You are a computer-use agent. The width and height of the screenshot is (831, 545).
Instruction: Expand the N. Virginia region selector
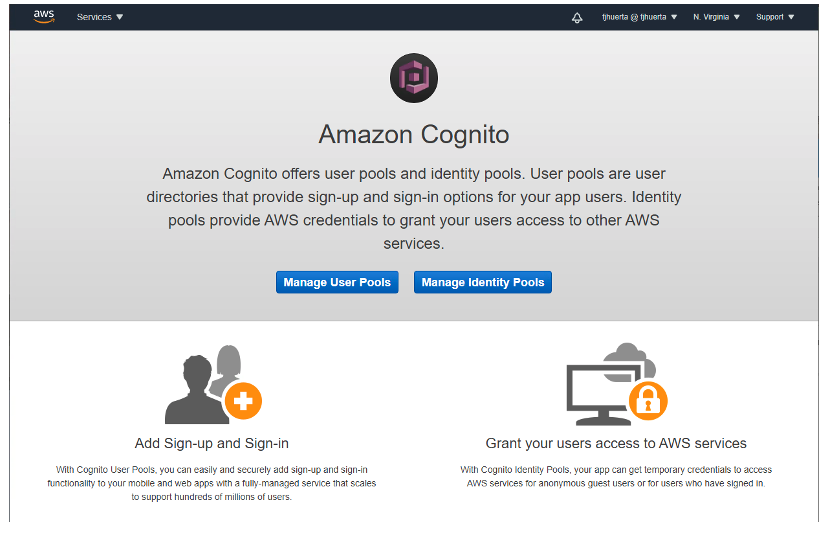click(716, 17)
